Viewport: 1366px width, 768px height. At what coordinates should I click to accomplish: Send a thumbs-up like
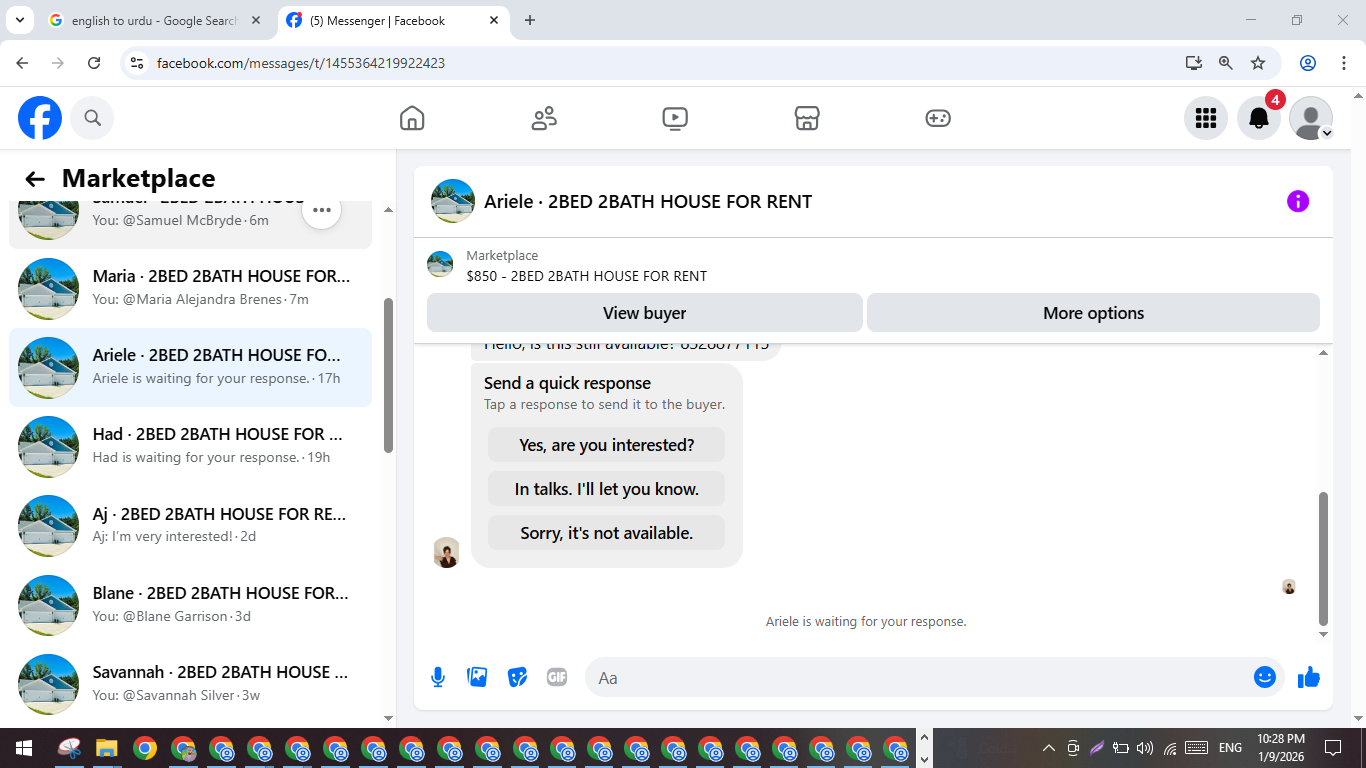tap(1309, 677)
